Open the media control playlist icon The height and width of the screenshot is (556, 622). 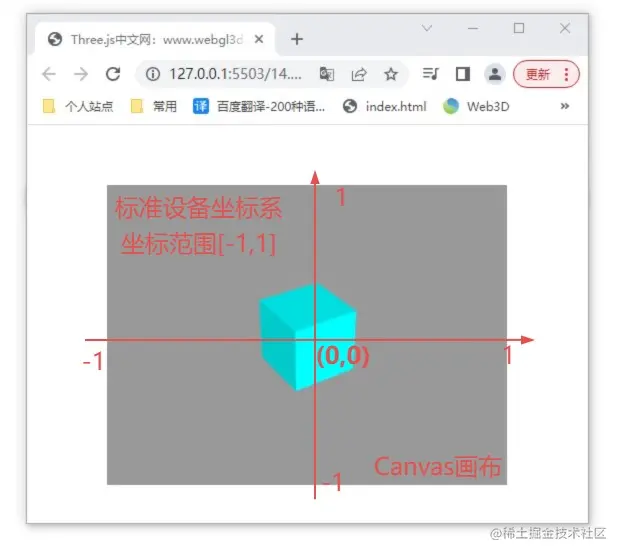click(x=430, y=74)
